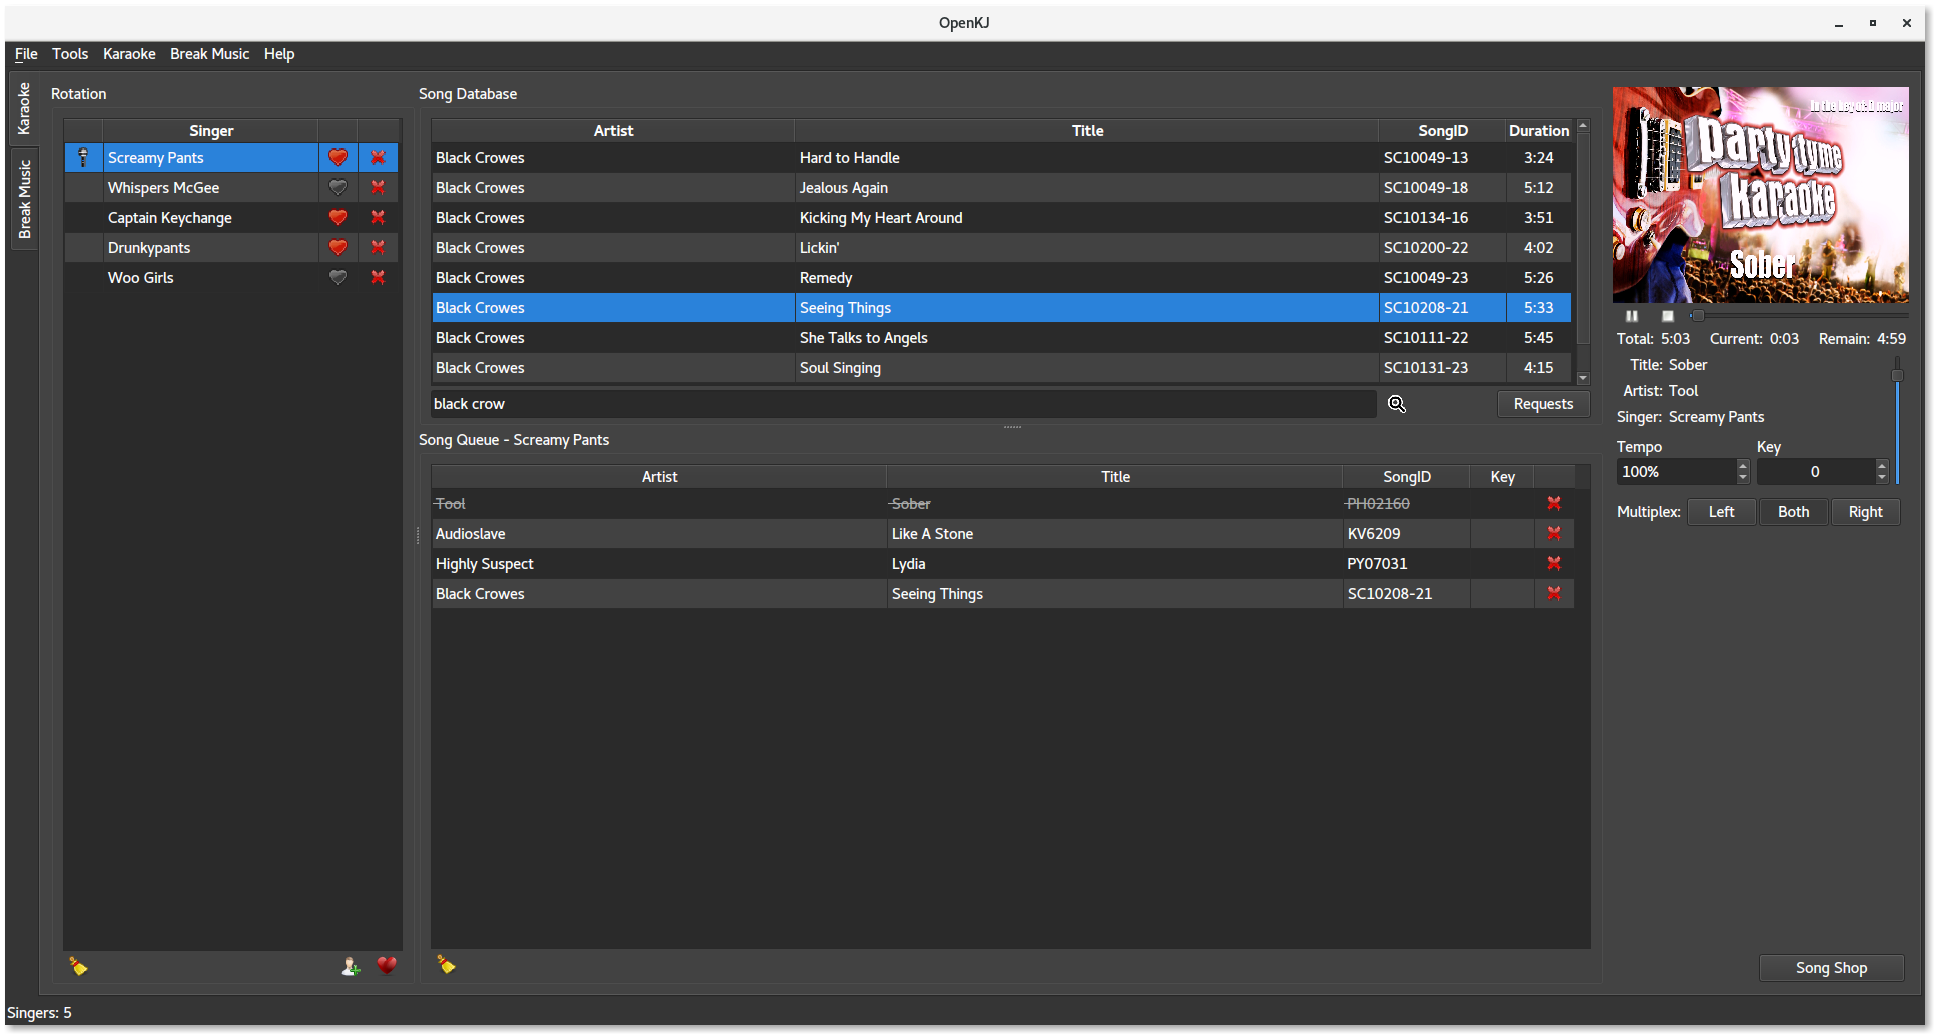Stop playback with the stop button
Viewport: 1934px width, 1034px height.
(1667, 316)
